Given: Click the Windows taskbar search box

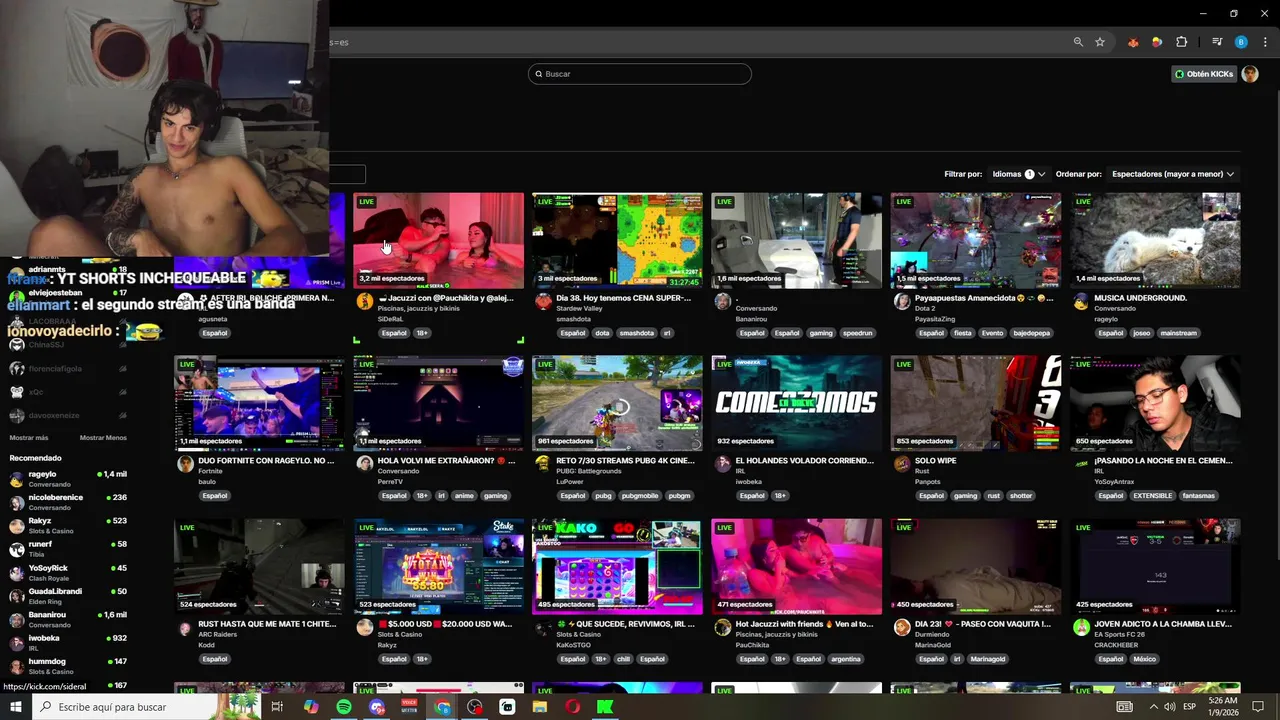Looking at the screenshot, I should (x=147, y=707).
